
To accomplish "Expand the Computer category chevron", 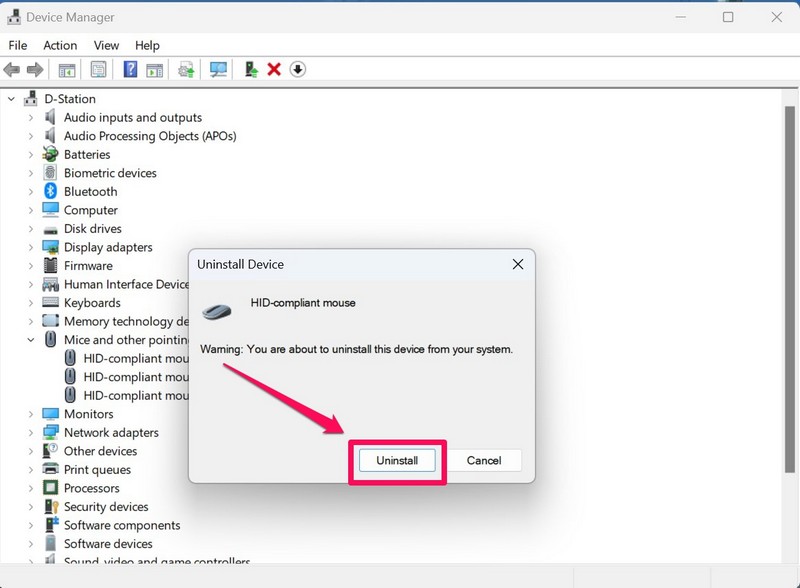I will point(31,210).
